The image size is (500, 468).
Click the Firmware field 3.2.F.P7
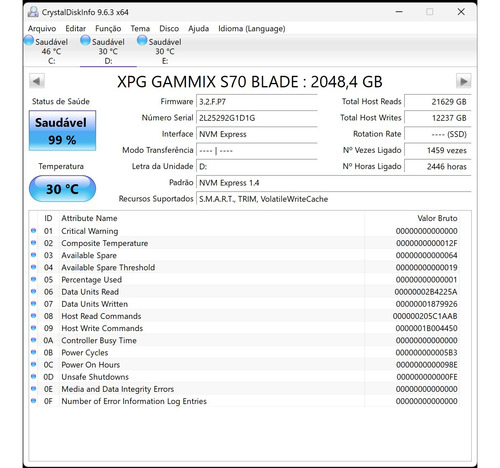(x=257, y=102)
